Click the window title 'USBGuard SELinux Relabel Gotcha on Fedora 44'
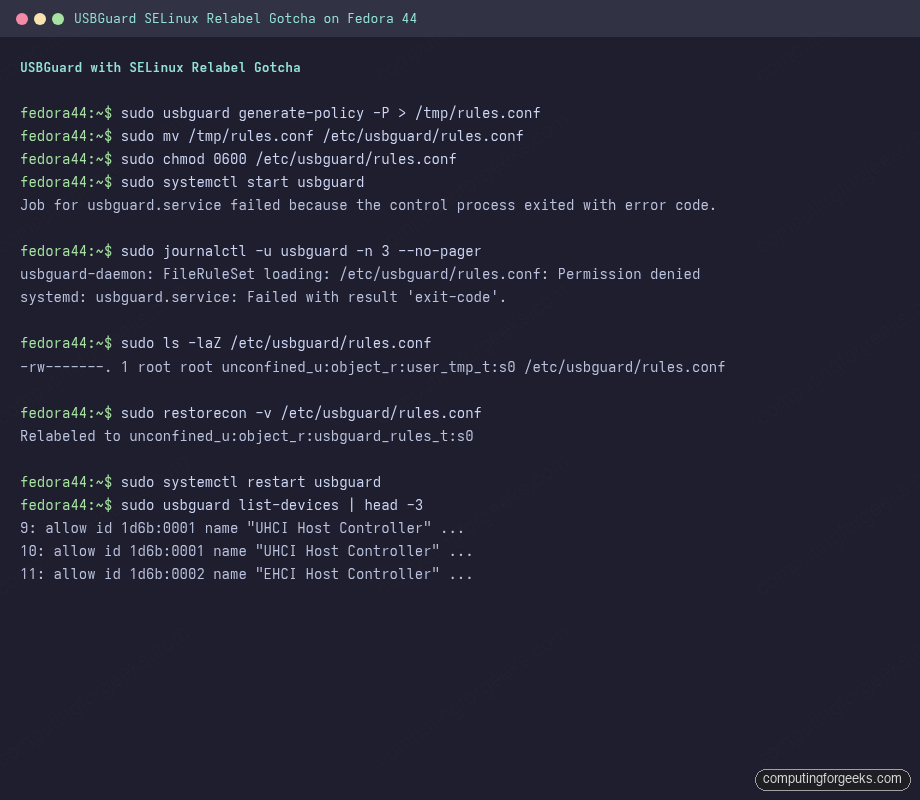This screenshot has width=920, height=800. click(245, 19)
